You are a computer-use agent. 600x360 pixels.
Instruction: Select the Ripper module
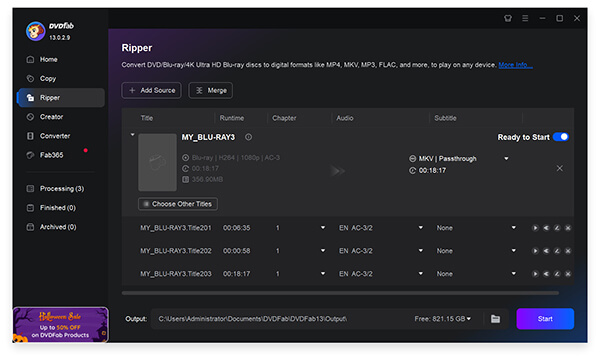(x=60, y=98)
